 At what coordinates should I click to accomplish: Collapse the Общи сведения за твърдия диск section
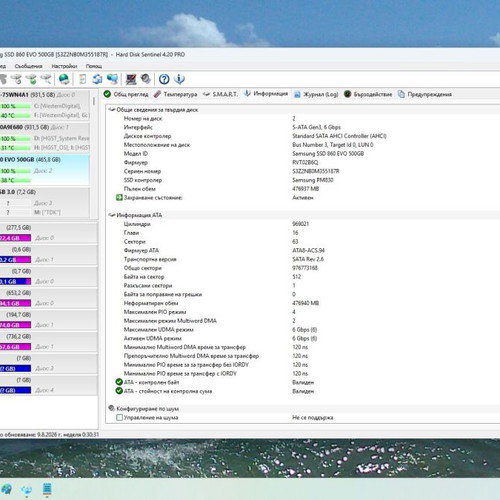coord(112,110)
